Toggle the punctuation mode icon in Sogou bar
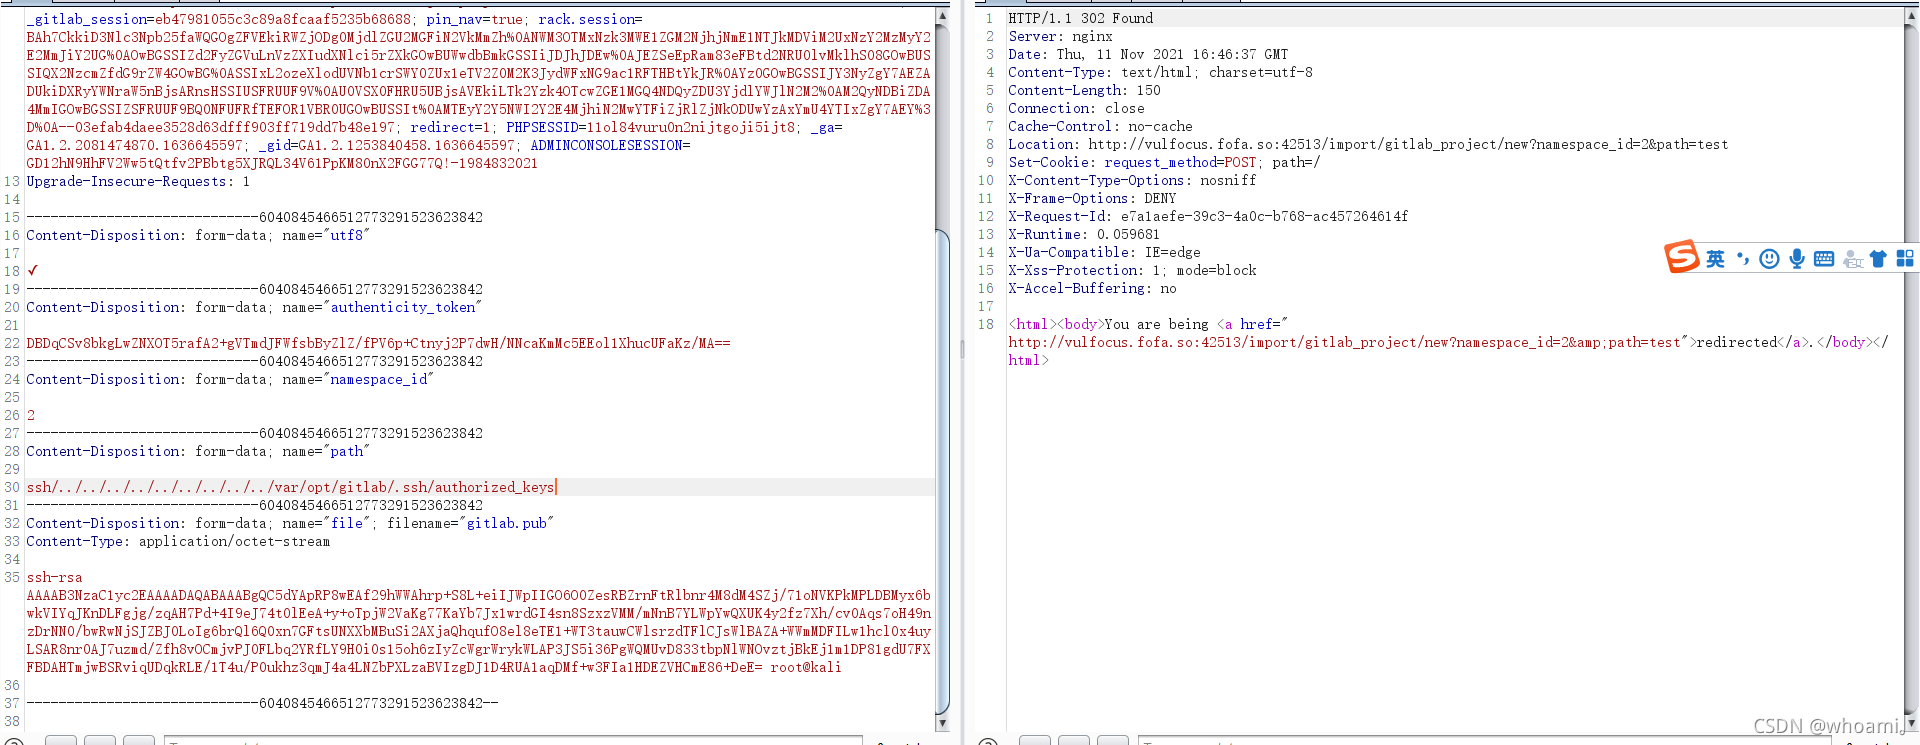The width and height of the screenshot is (1920, 745). tap(1743, 259)
